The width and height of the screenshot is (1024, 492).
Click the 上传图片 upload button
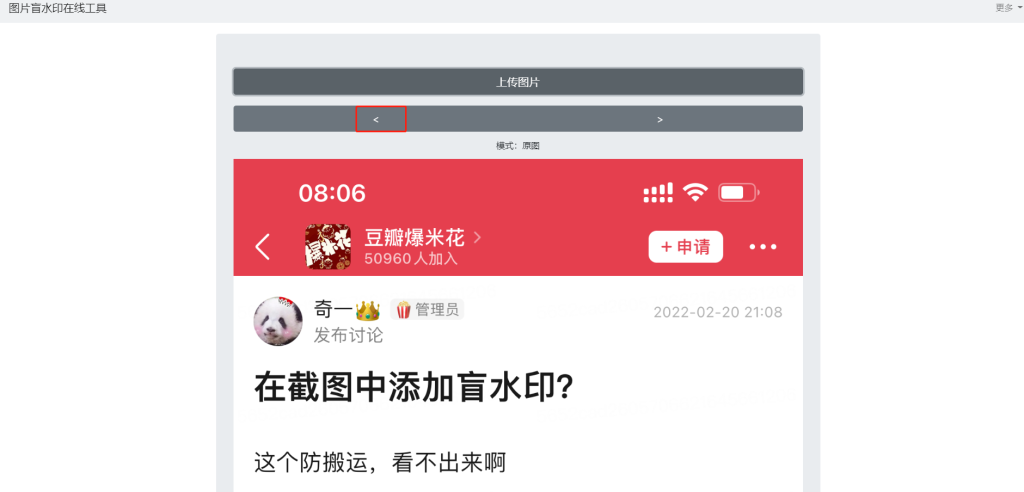pos(518,82)
